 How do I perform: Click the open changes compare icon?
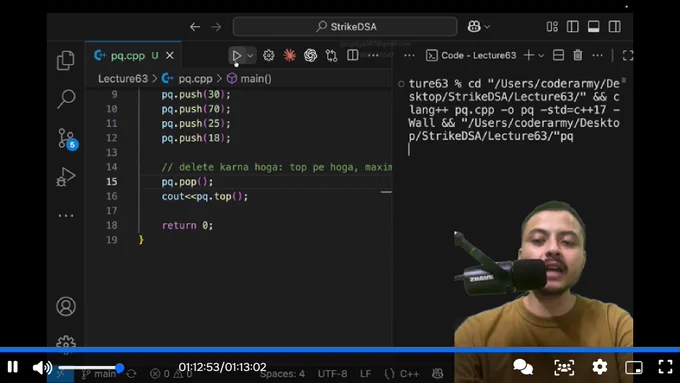(x=331, y=56)
